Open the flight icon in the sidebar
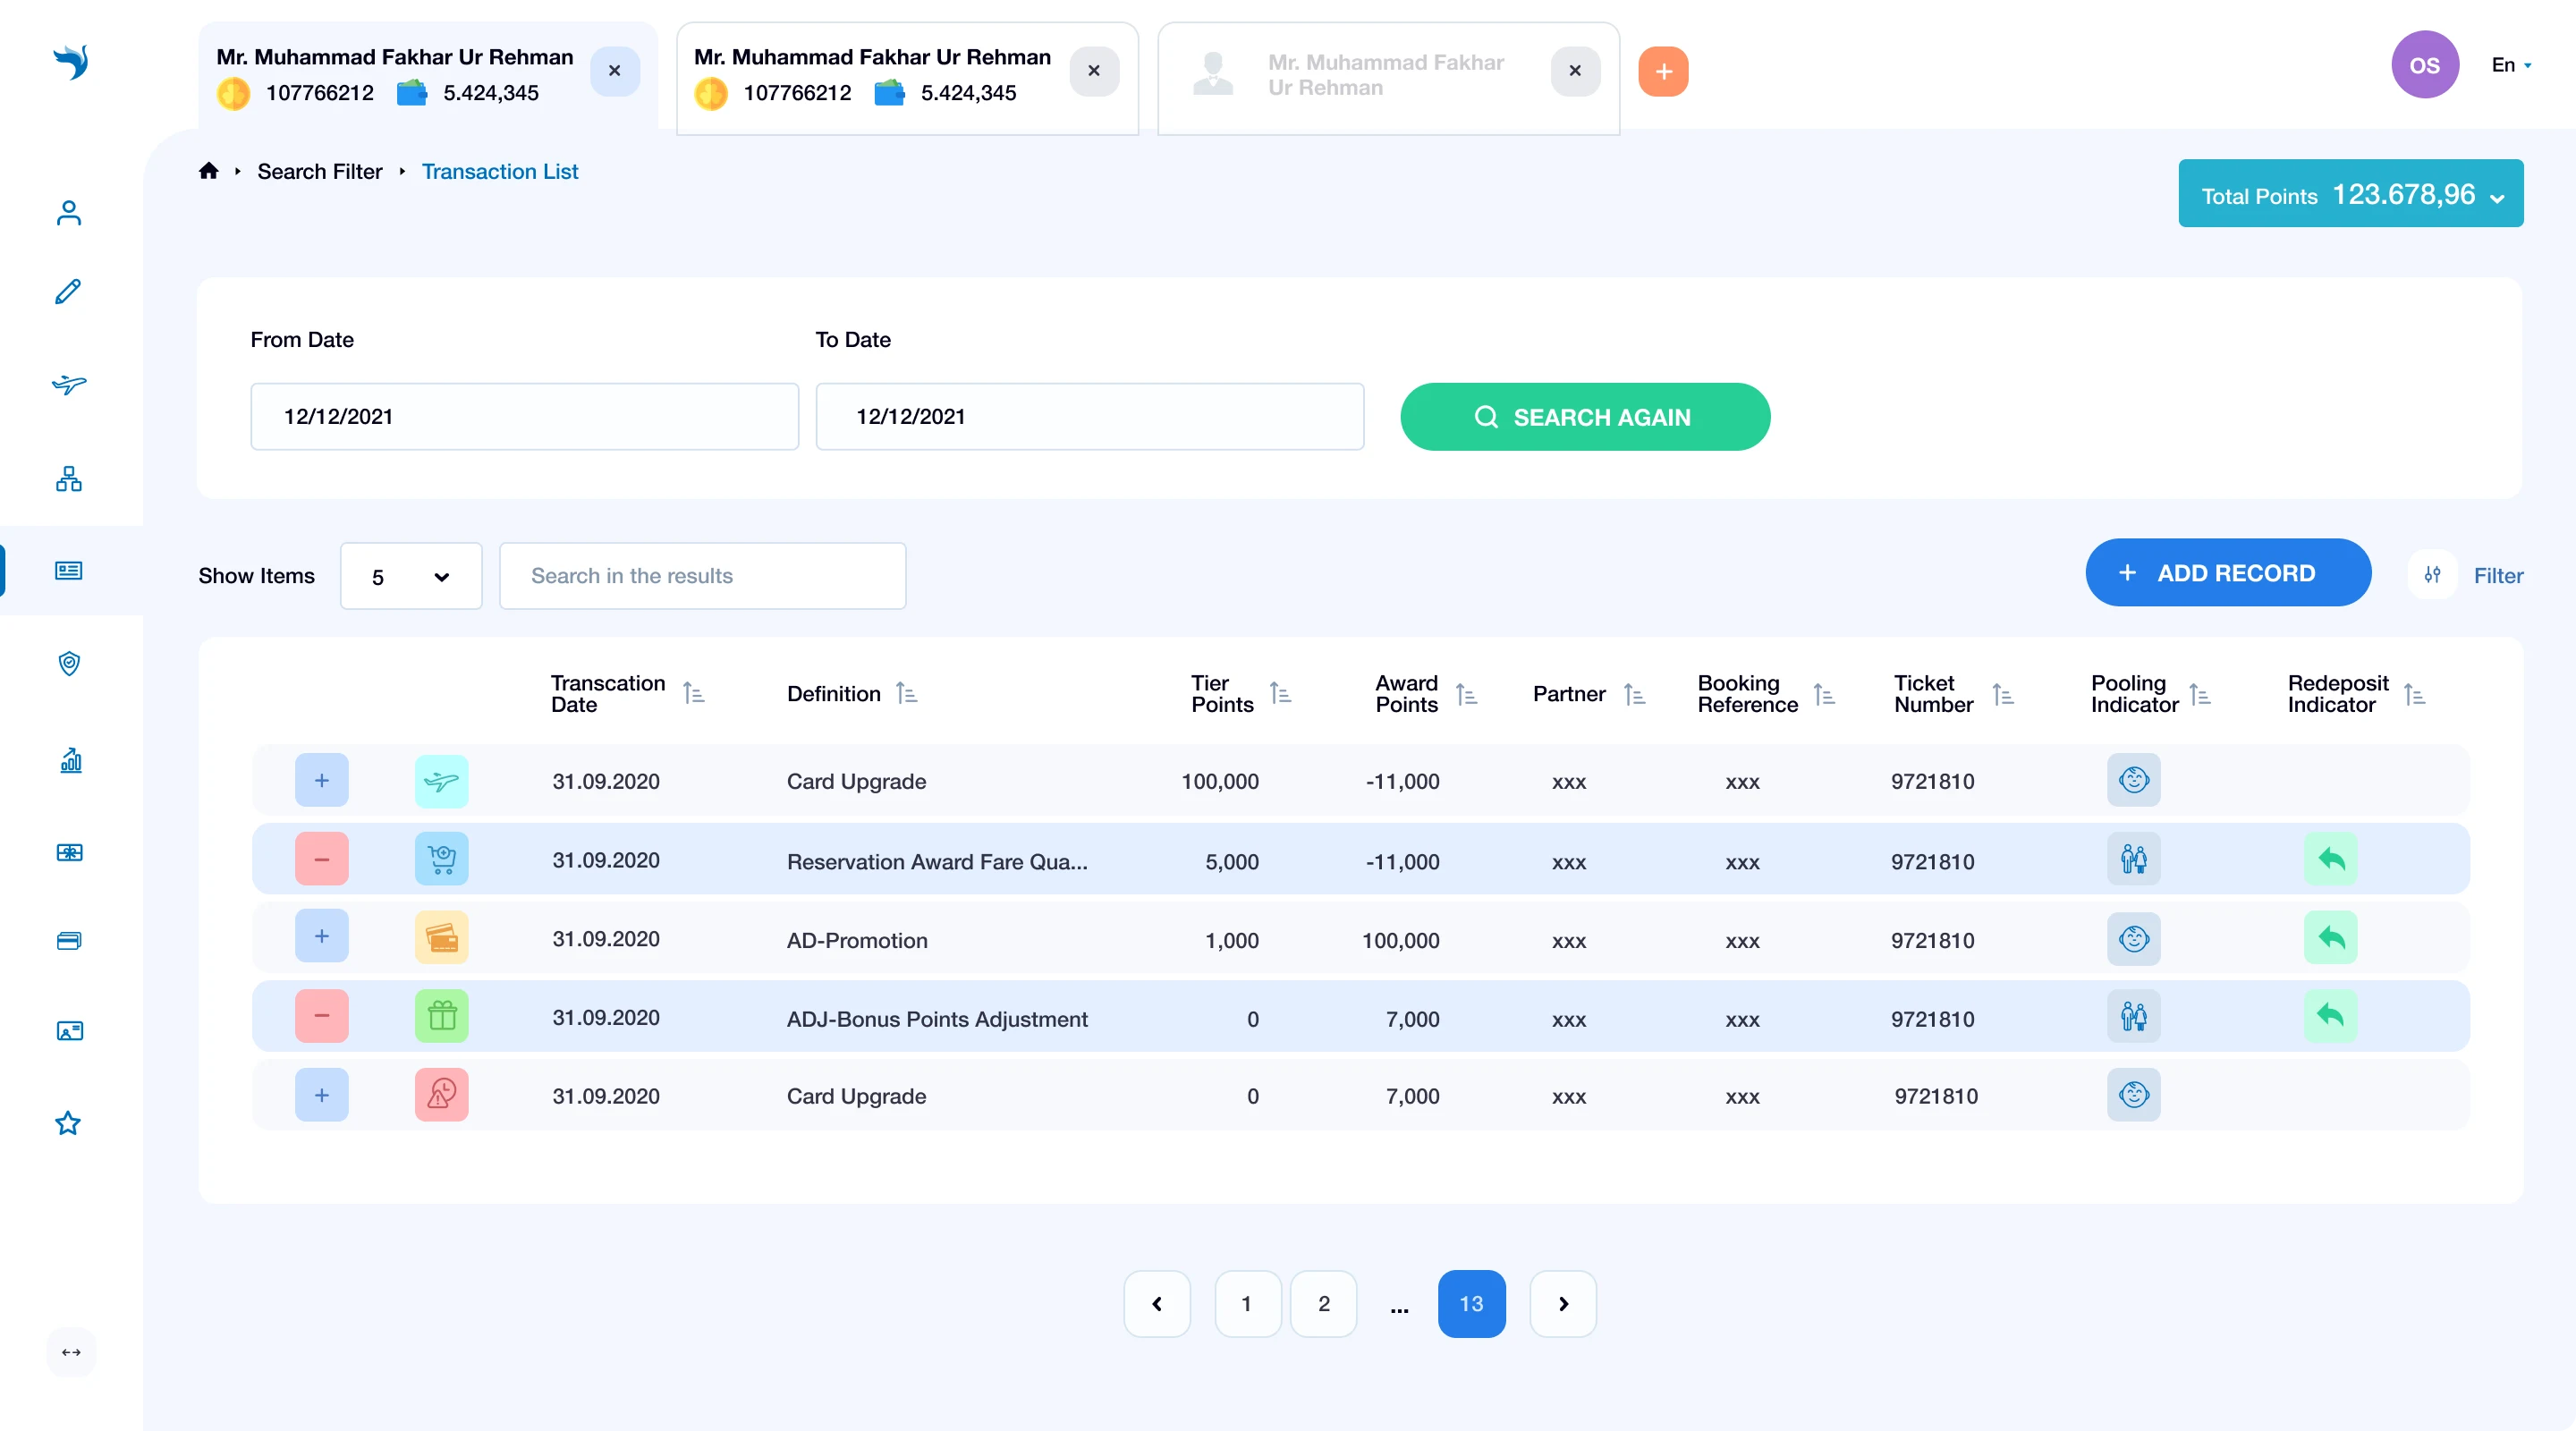 [x=69, y=385]
